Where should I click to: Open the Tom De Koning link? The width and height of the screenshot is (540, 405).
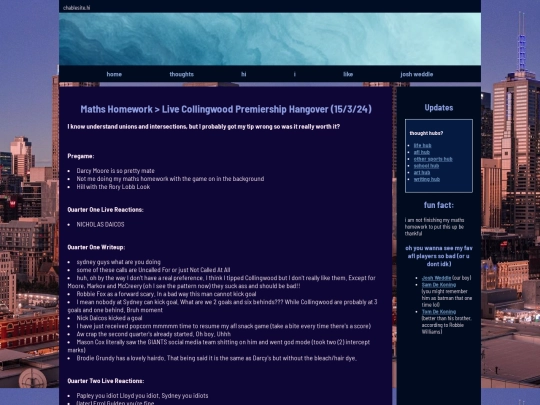point(439,311)
